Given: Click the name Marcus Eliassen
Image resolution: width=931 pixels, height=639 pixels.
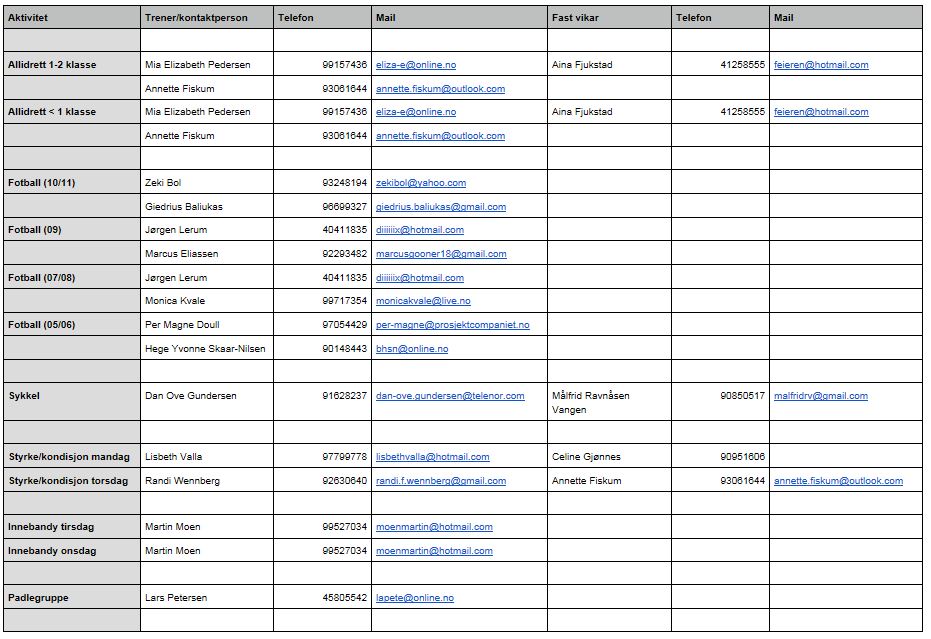Looking at the screenshot, I should pos(181,254).
